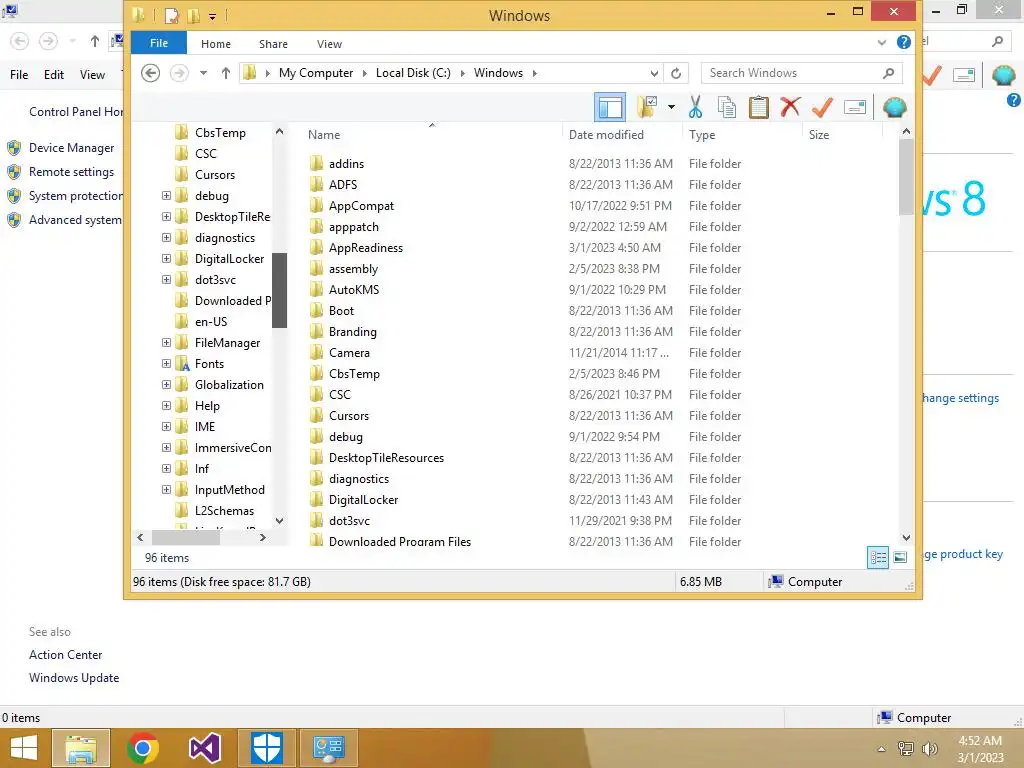This screenshot has width=1024, height=768.
Task: Sort by Type column header
Action: (x=702, y=135)
